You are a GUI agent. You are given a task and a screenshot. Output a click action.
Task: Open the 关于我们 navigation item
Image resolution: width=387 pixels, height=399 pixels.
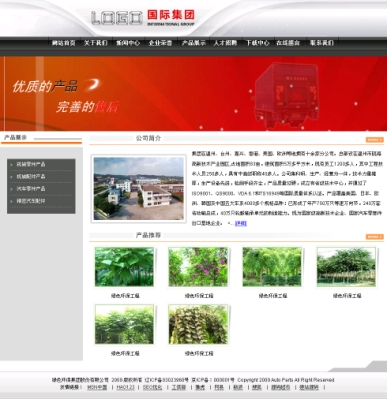pos(96,43)
